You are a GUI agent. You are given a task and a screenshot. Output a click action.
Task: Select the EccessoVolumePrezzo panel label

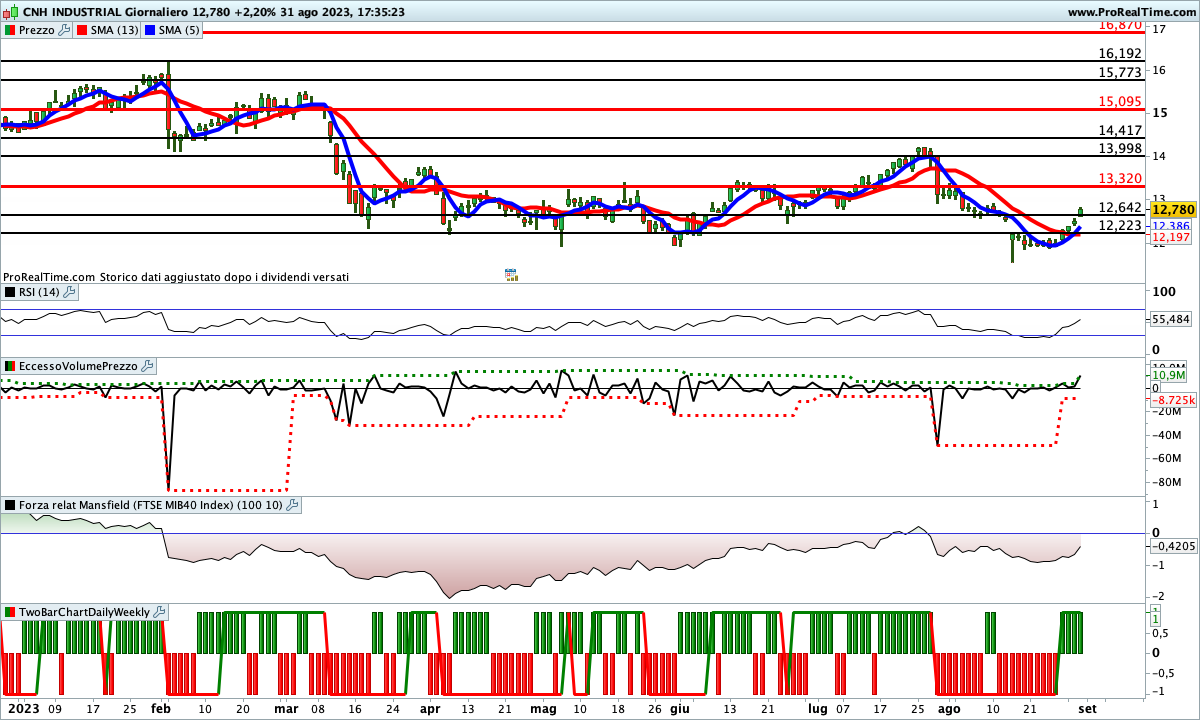pos(79,367)
